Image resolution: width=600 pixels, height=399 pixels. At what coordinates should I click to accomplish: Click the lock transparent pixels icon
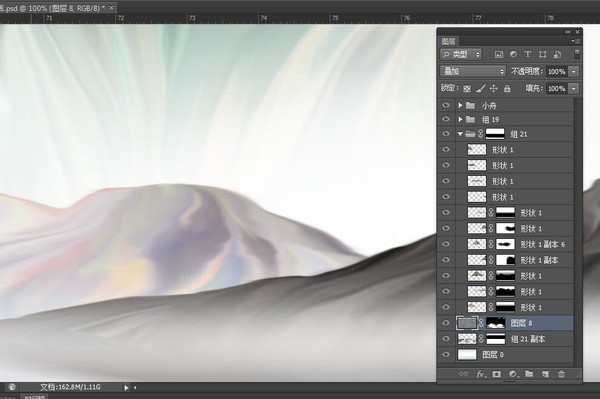[x=467, y=89]
